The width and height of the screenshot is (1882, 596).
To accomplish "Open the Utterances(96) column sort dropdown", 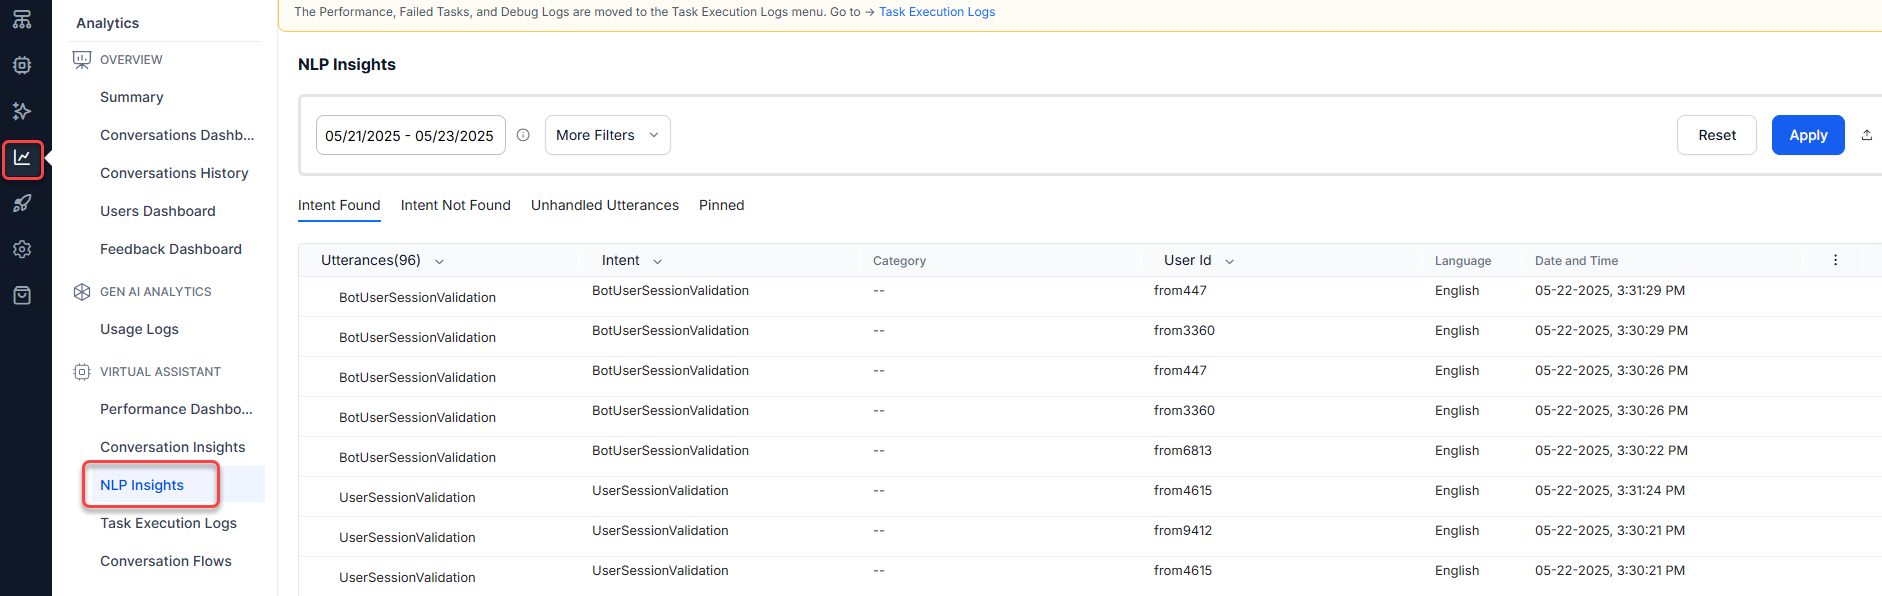I will coord(439,261).
